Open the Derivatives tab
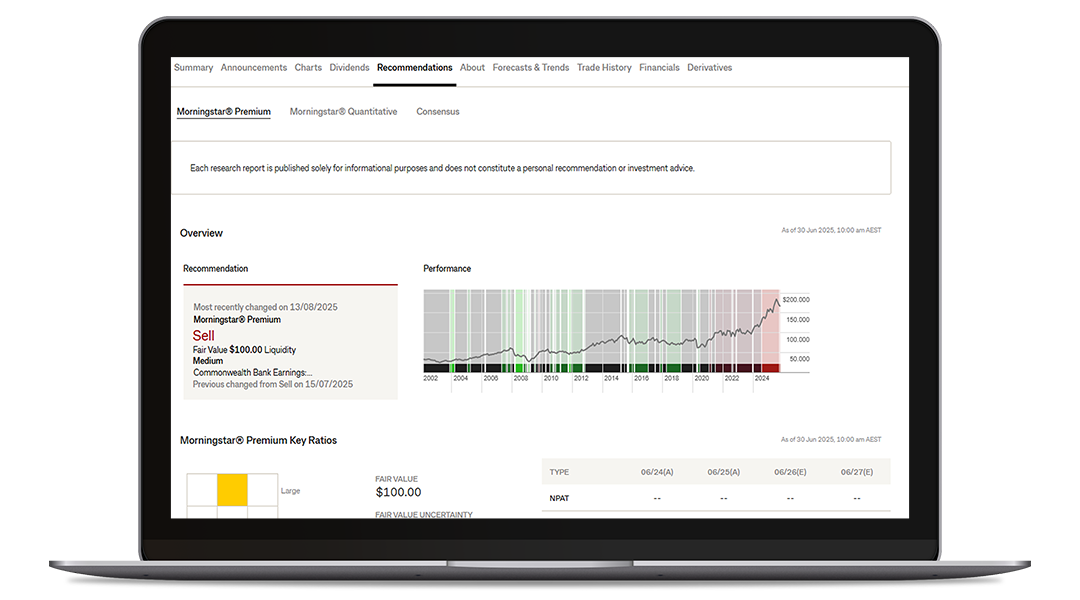This screenshot has height=600, width=1080. [x=709, y=68]
